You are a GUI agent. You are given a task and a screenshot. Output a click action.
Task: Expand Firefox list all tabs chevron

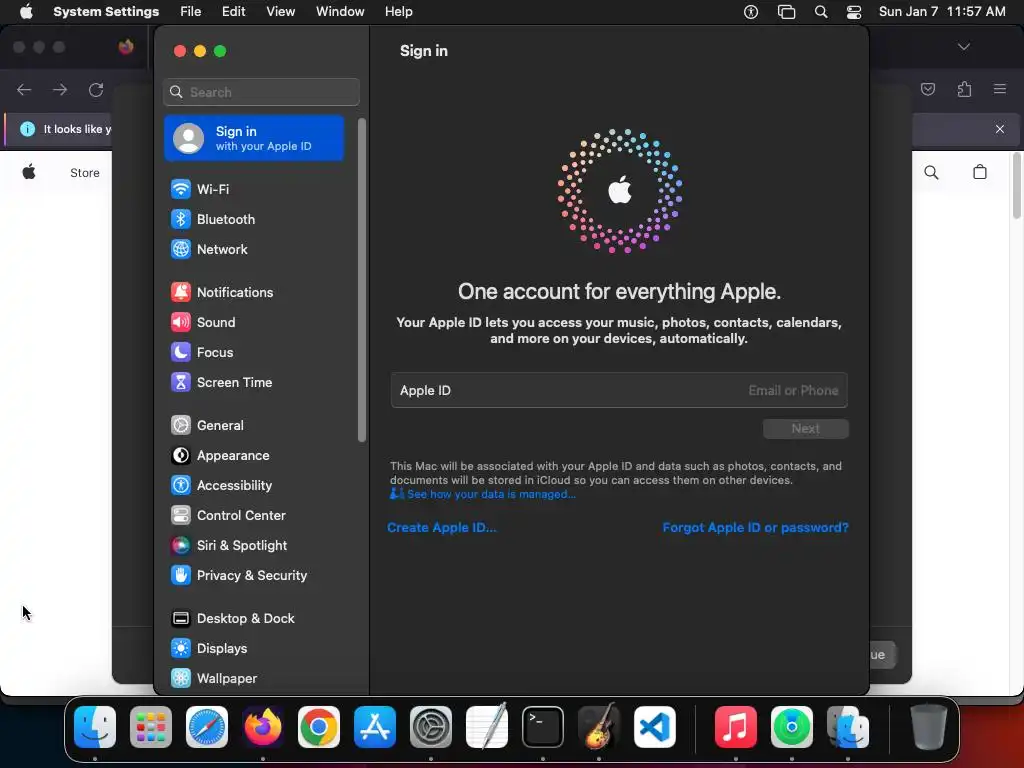pos(964,46)
